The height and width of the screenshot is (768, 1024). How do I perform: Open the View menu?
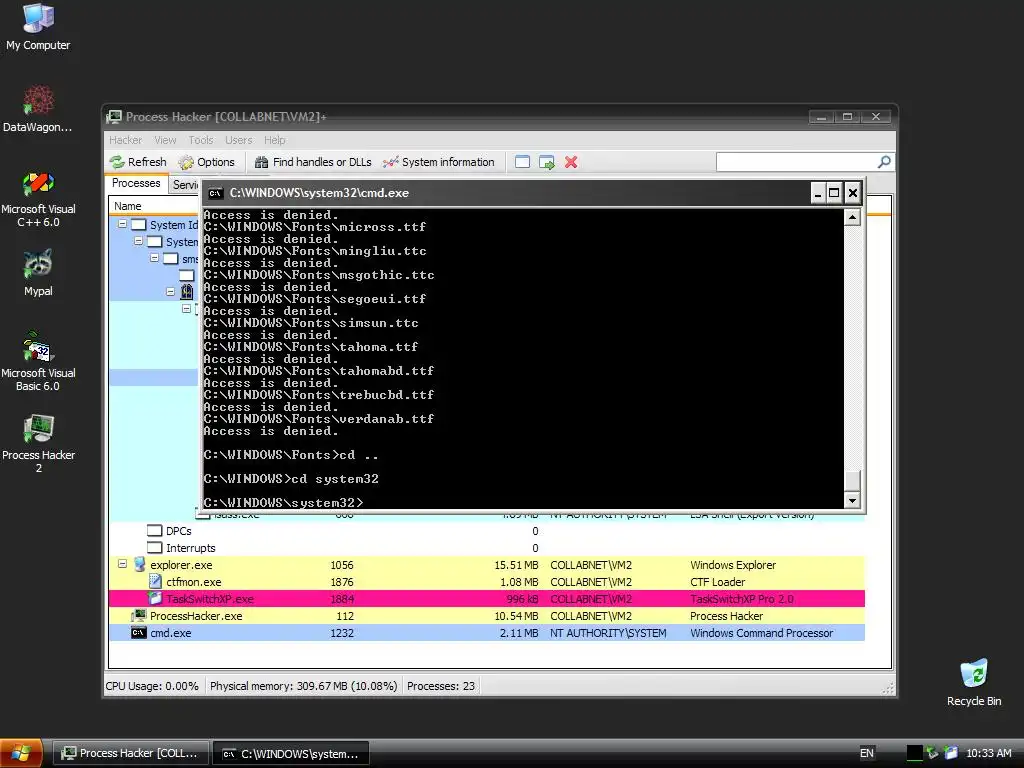point(165,140)
